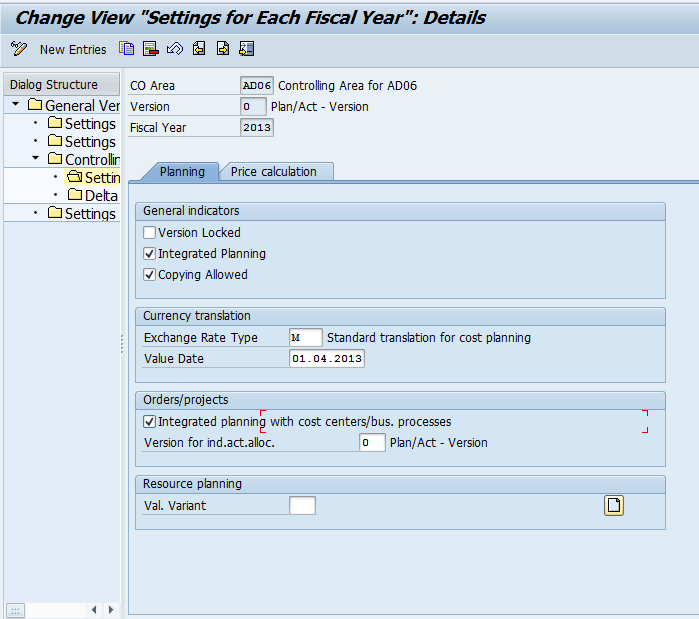Open the General Ver folder
Viewport: 699px width, 619px height.
pyautogui.click(x=74, y=106)
